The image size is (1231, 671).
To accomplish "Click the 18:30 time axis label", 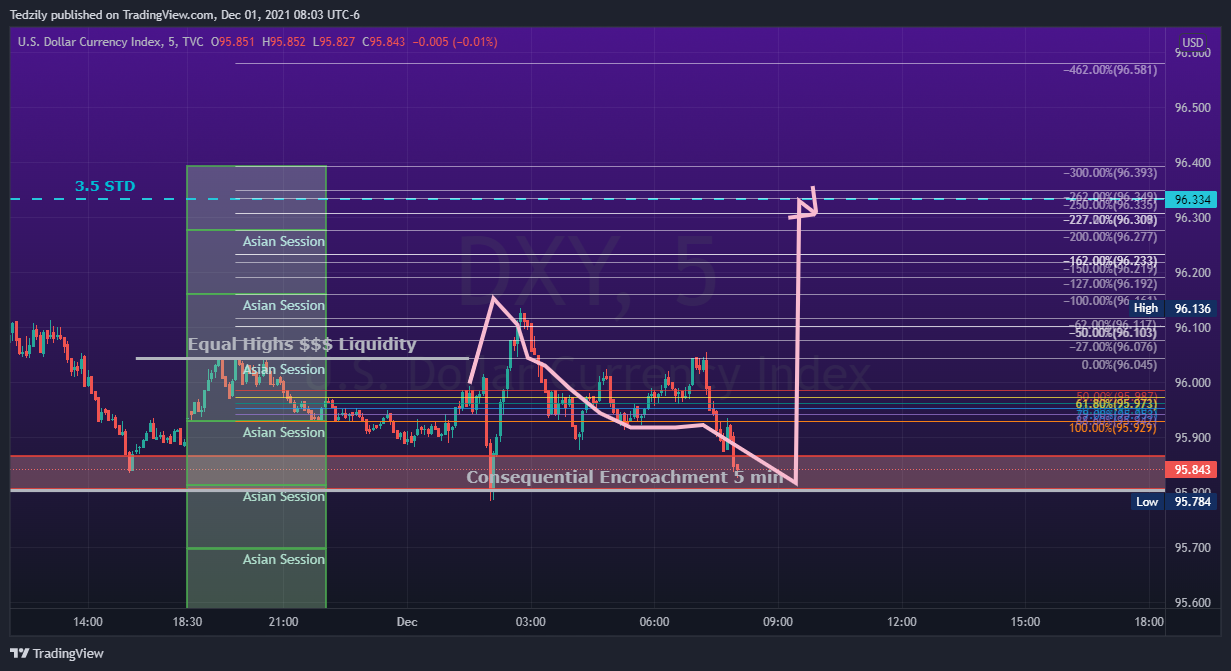I will coord(187,622).
